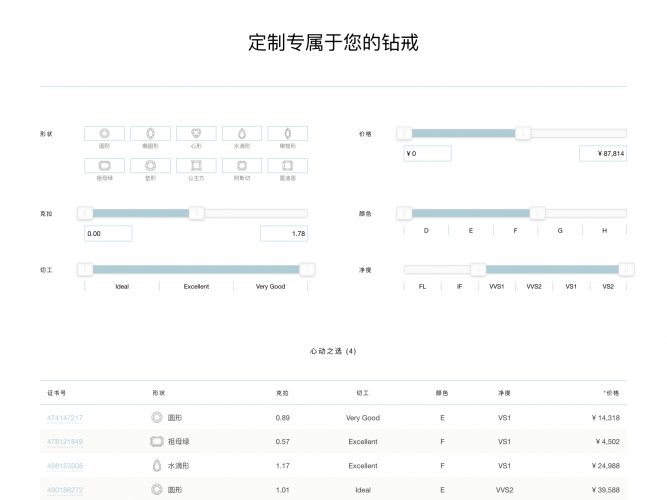The image size is (667, 500).
Task: Click the carat 克拉 slider minimum handle
Action: click(85, 213)
